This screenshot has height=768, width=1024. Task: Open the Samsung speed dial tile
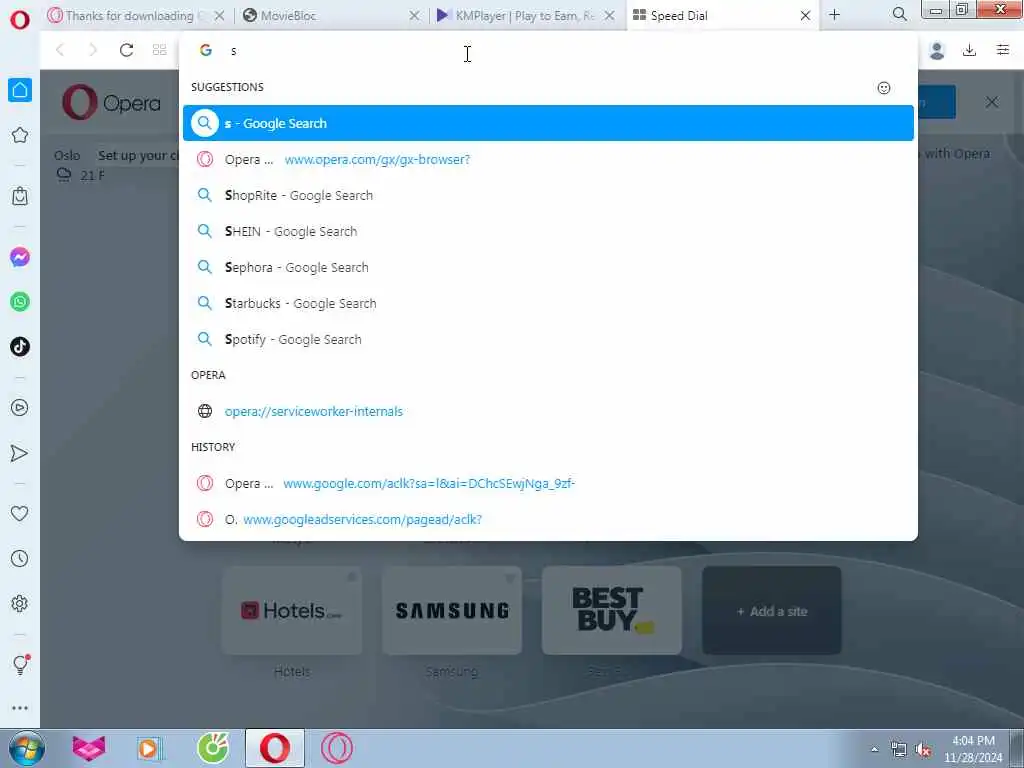pos(452,611)
